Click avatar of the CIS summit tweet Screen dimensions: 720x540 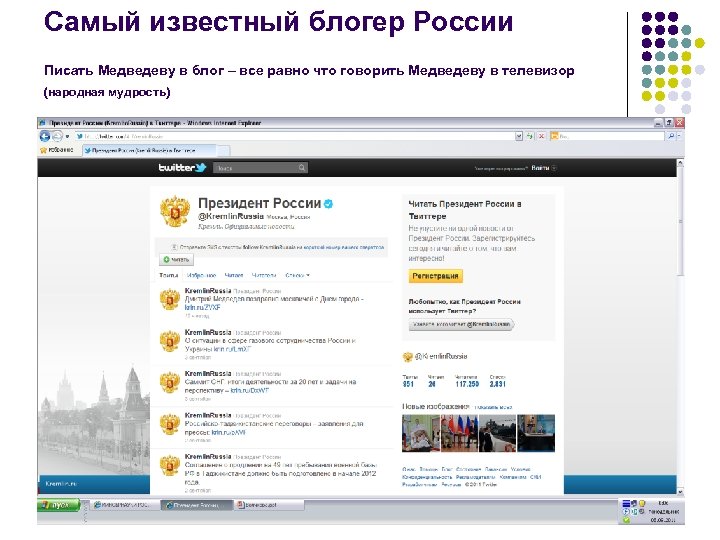click(169, 382)
